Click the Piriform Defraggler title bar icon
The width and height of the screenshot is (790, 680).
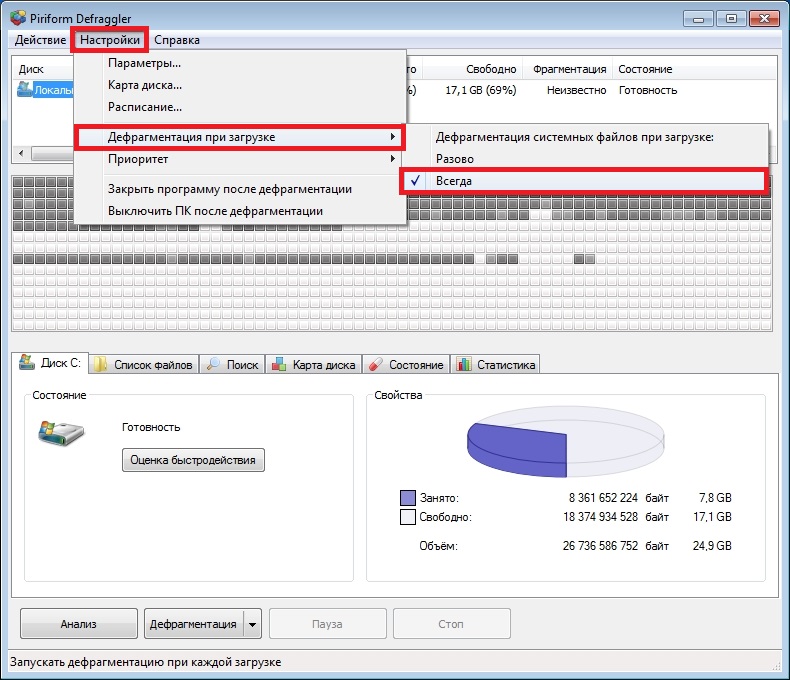click(x=18, y=18)
